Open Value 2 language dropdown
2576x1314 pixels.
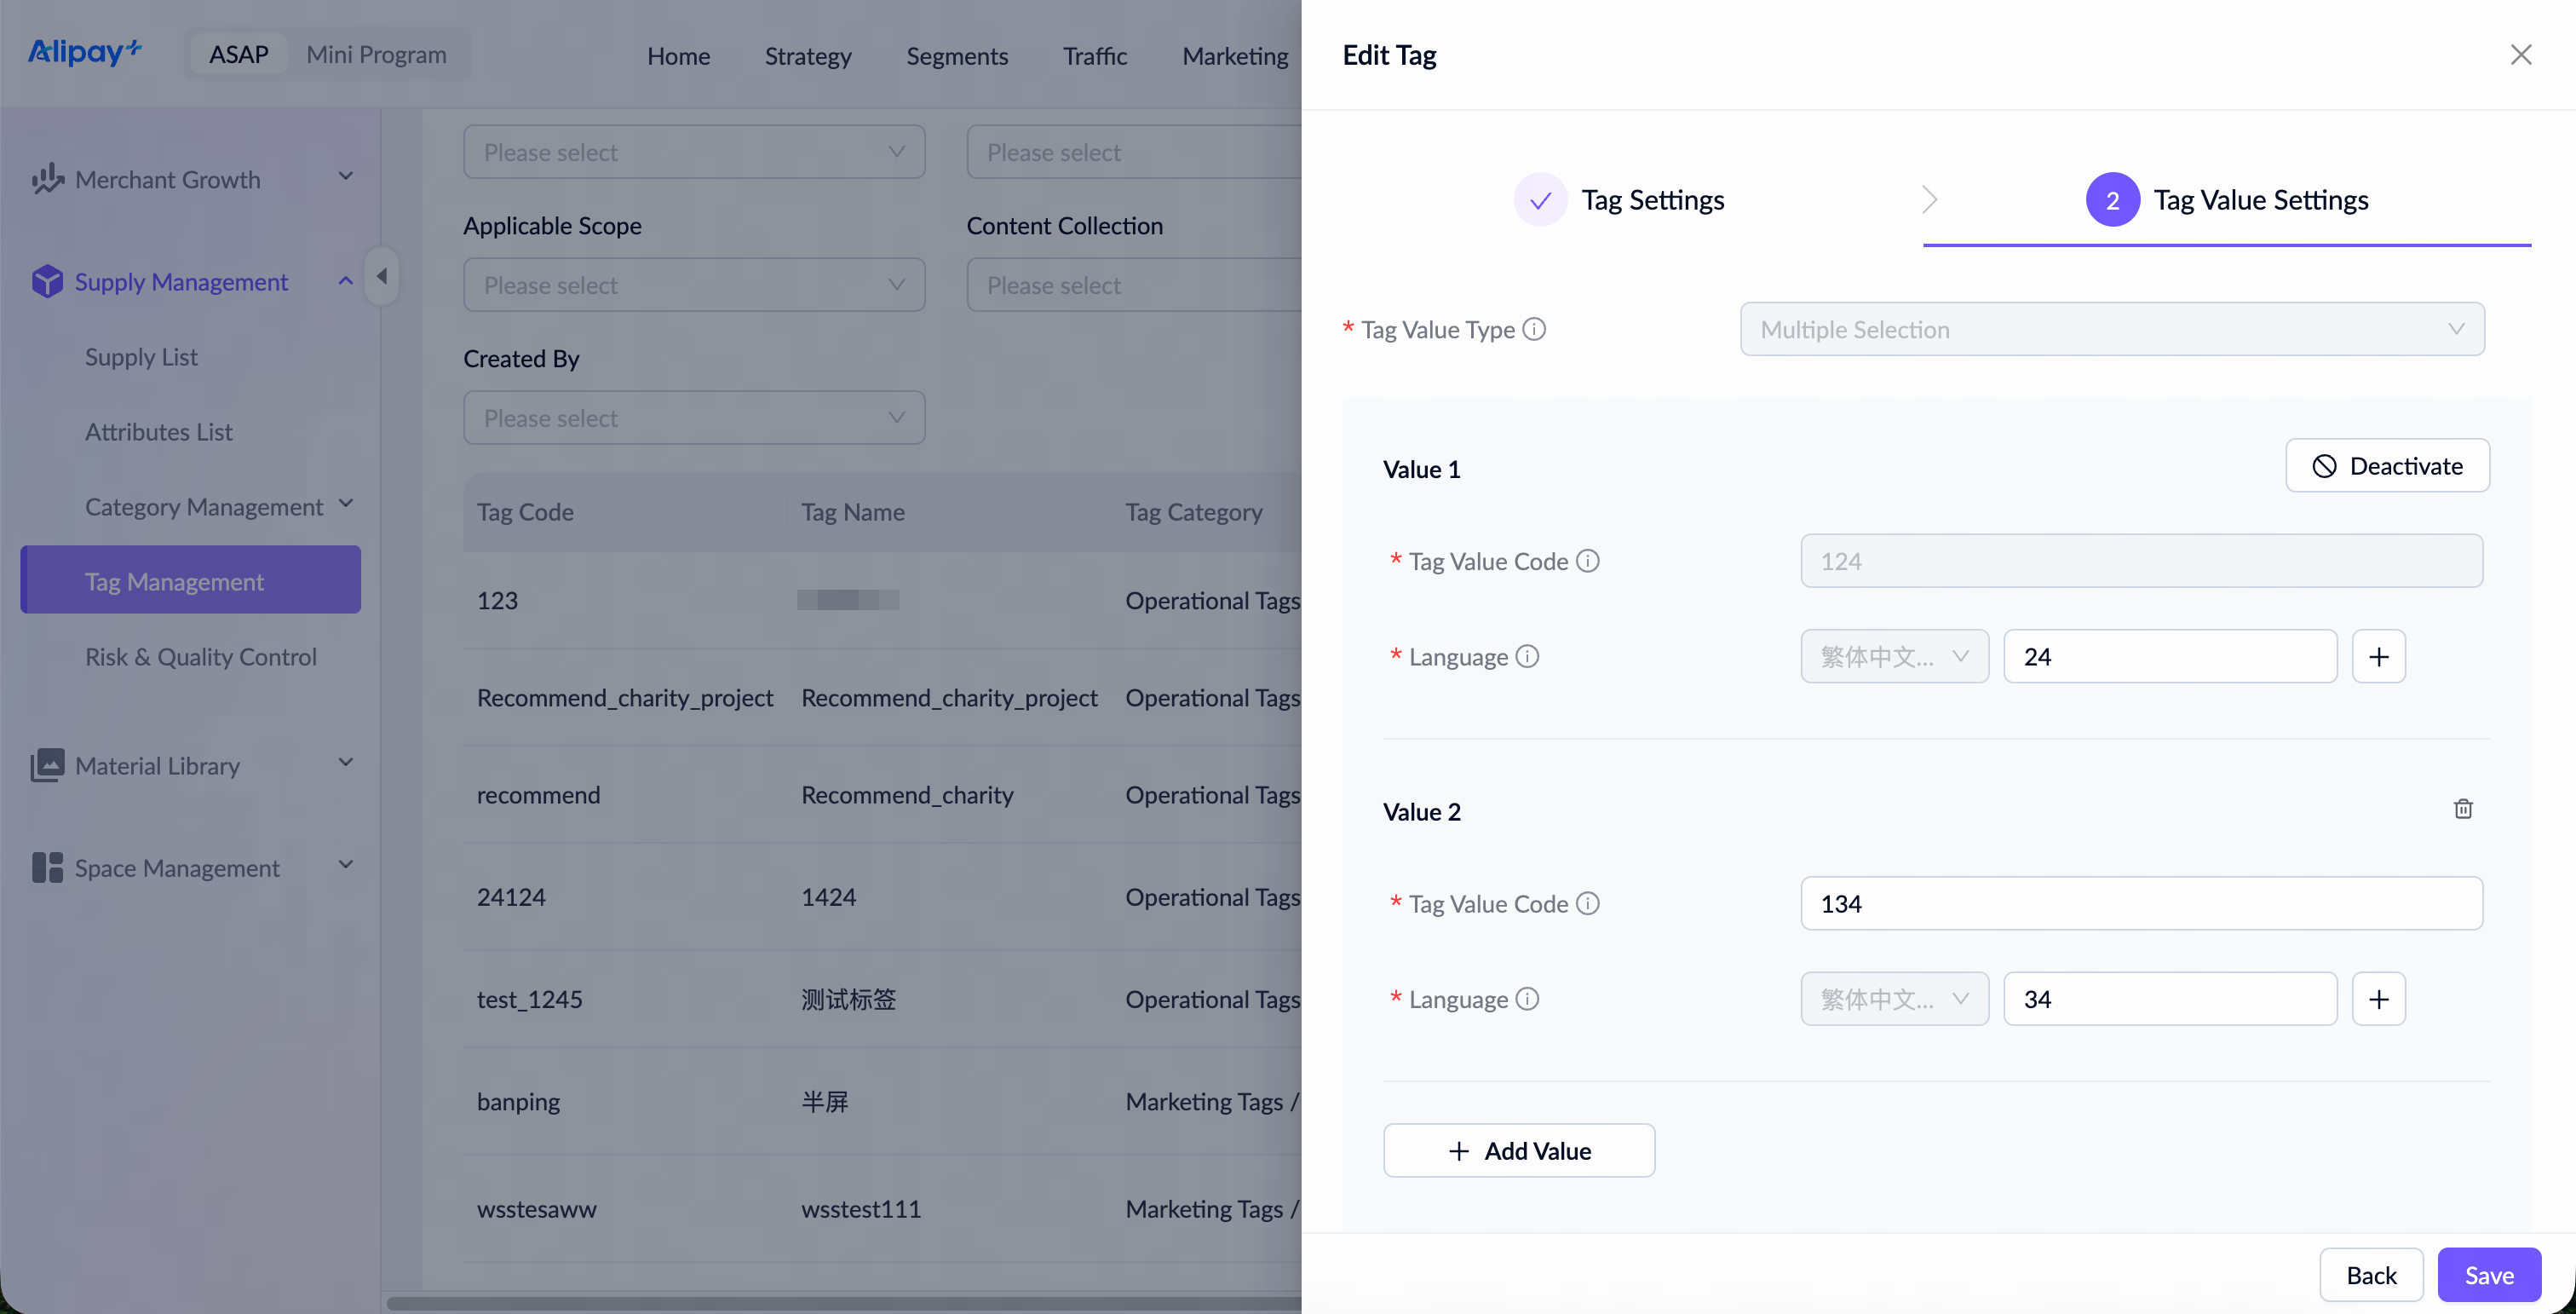[x=1894, y=999]
